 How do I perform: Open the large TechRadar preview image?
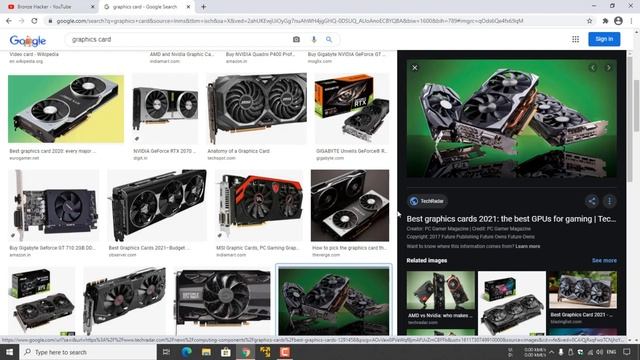511,119
